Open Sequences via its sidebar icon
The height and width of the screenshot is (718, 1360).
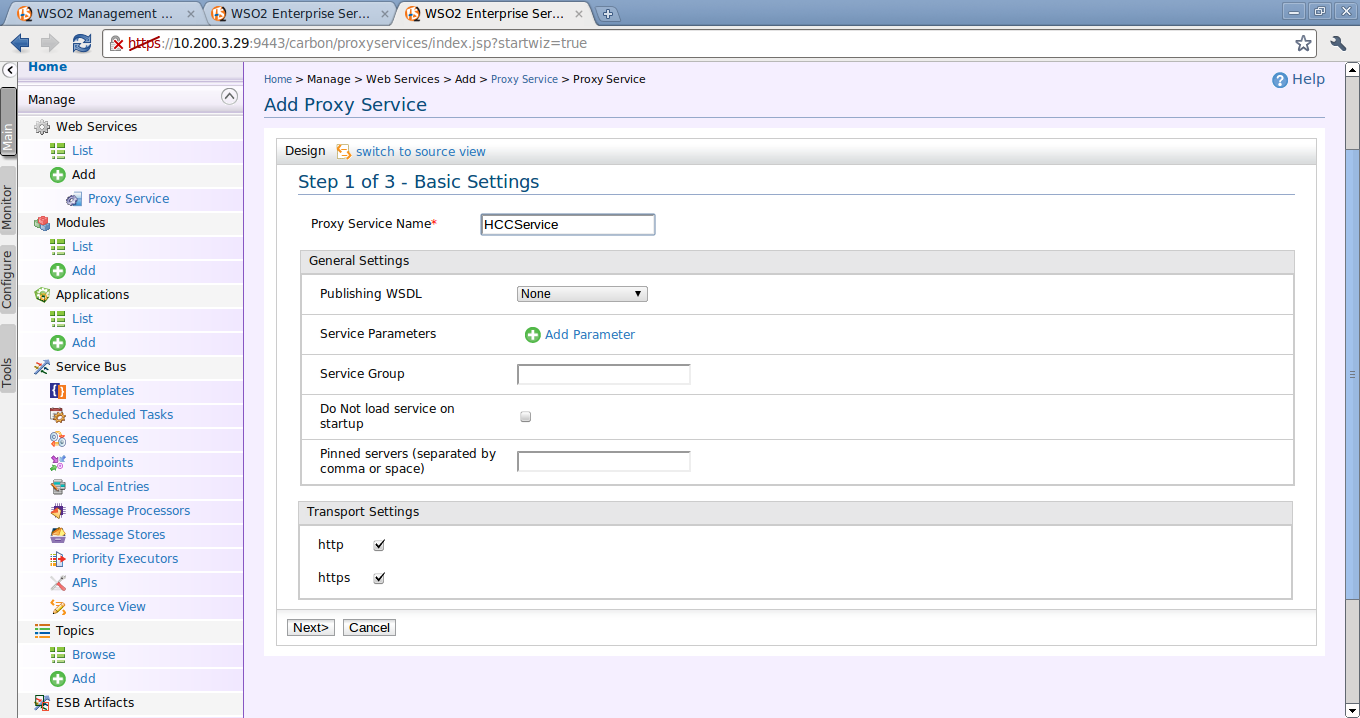click(x=59, y=438)
